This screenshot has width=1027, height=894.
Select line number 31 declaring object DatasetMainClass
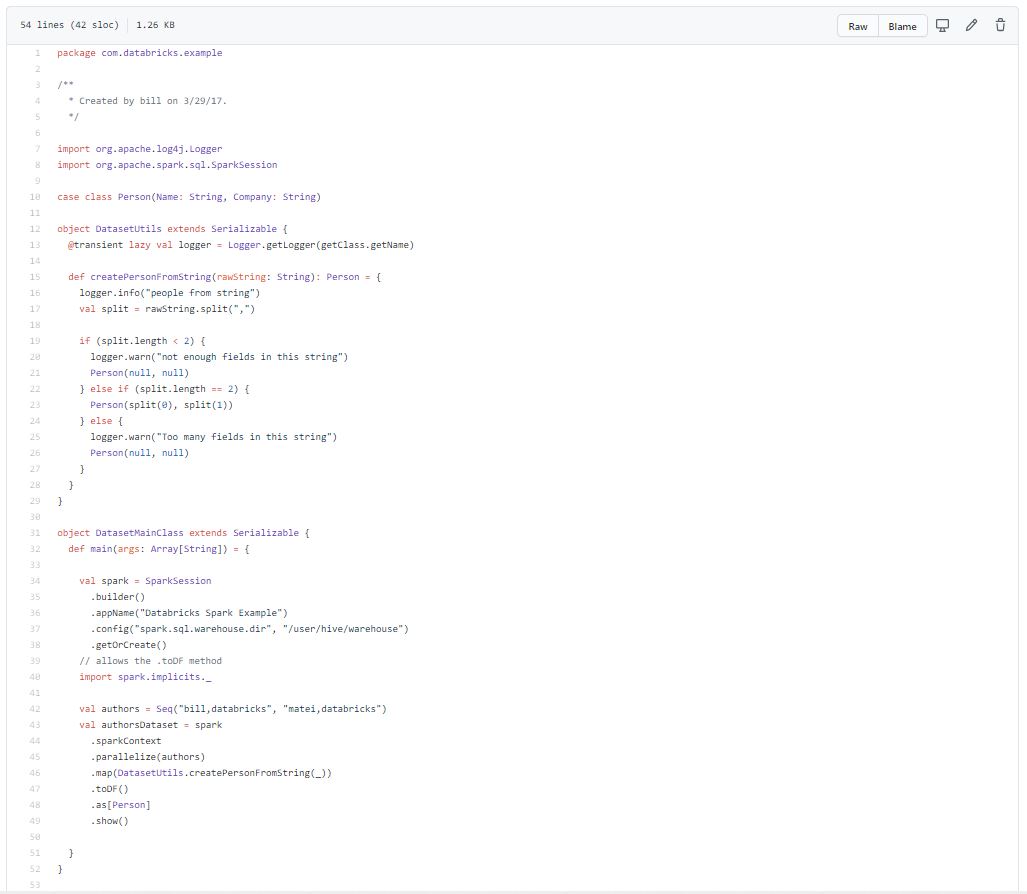[x=34, y=532]
